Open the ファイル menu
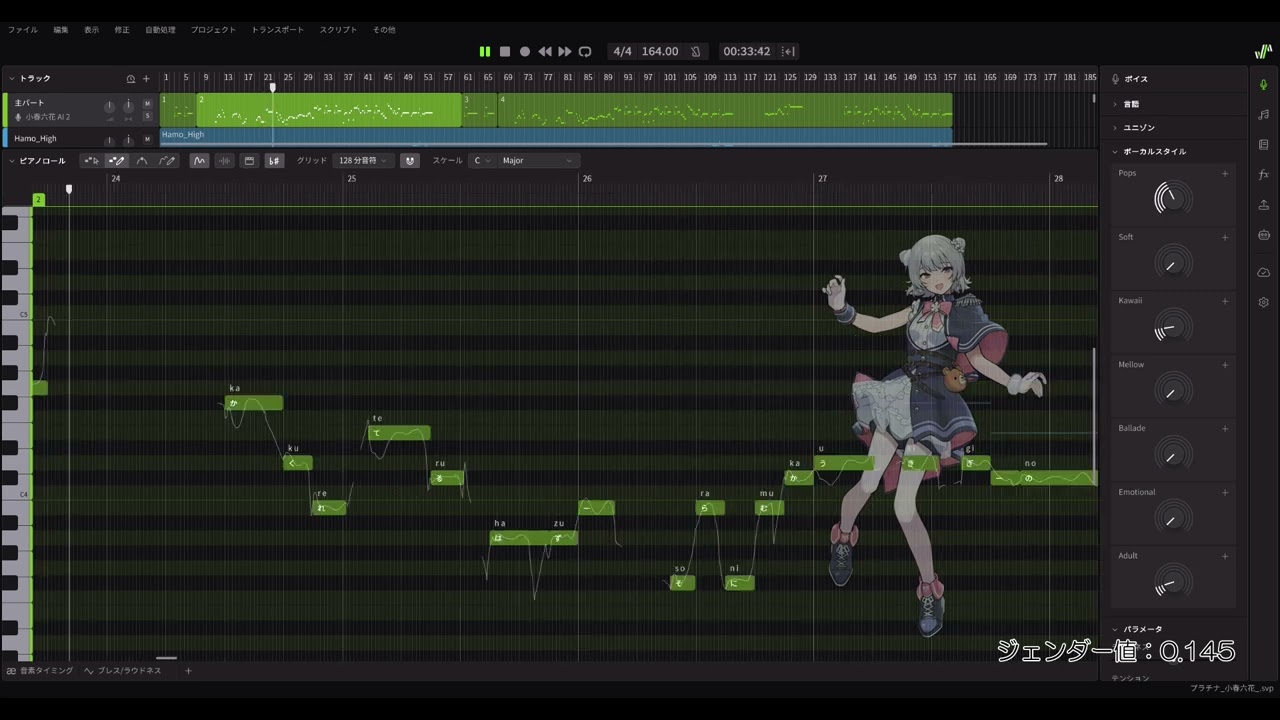The width and height of the screenshot is (1280, 720). (x=23, y=30)
